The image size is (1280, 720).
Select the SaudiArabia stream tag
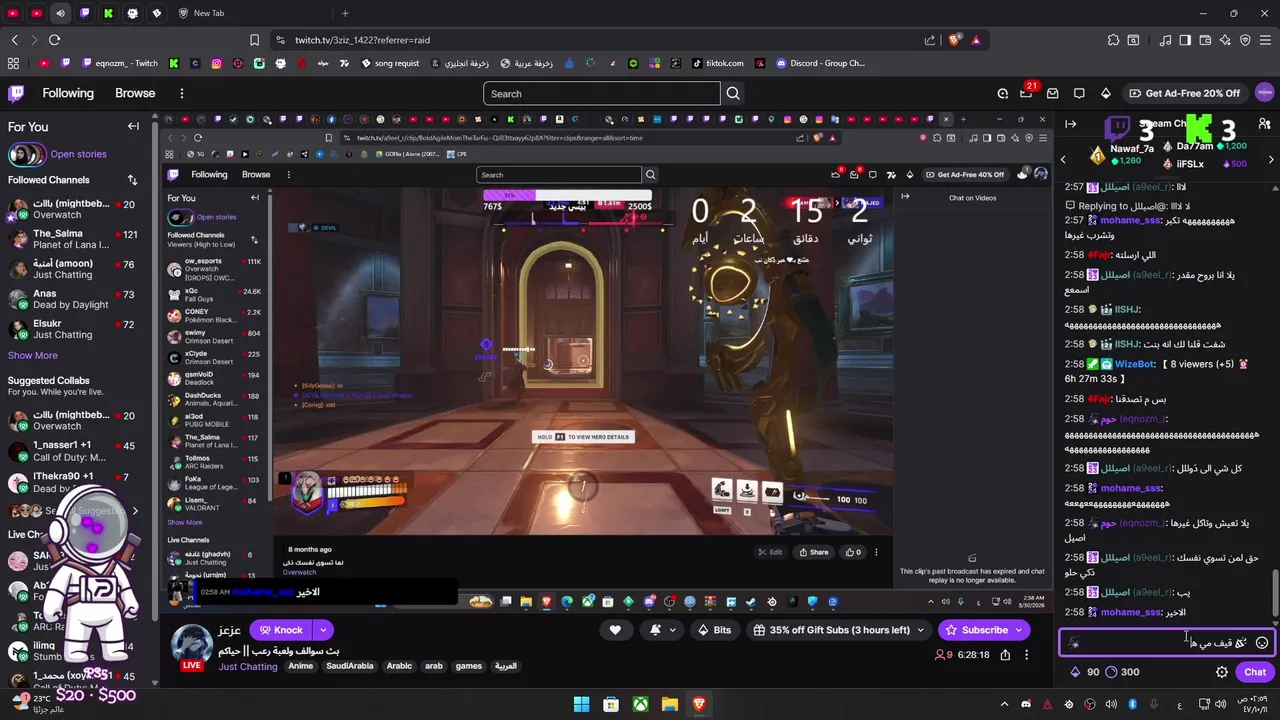click(x=349, y=666)
